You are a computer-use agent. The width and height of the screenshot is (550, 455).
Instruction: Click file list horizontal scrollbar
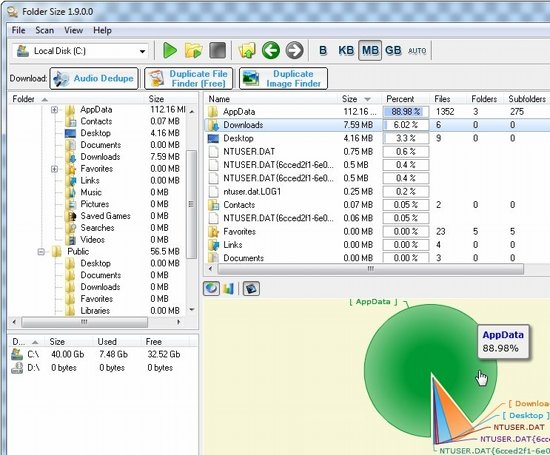coord(370,269)
